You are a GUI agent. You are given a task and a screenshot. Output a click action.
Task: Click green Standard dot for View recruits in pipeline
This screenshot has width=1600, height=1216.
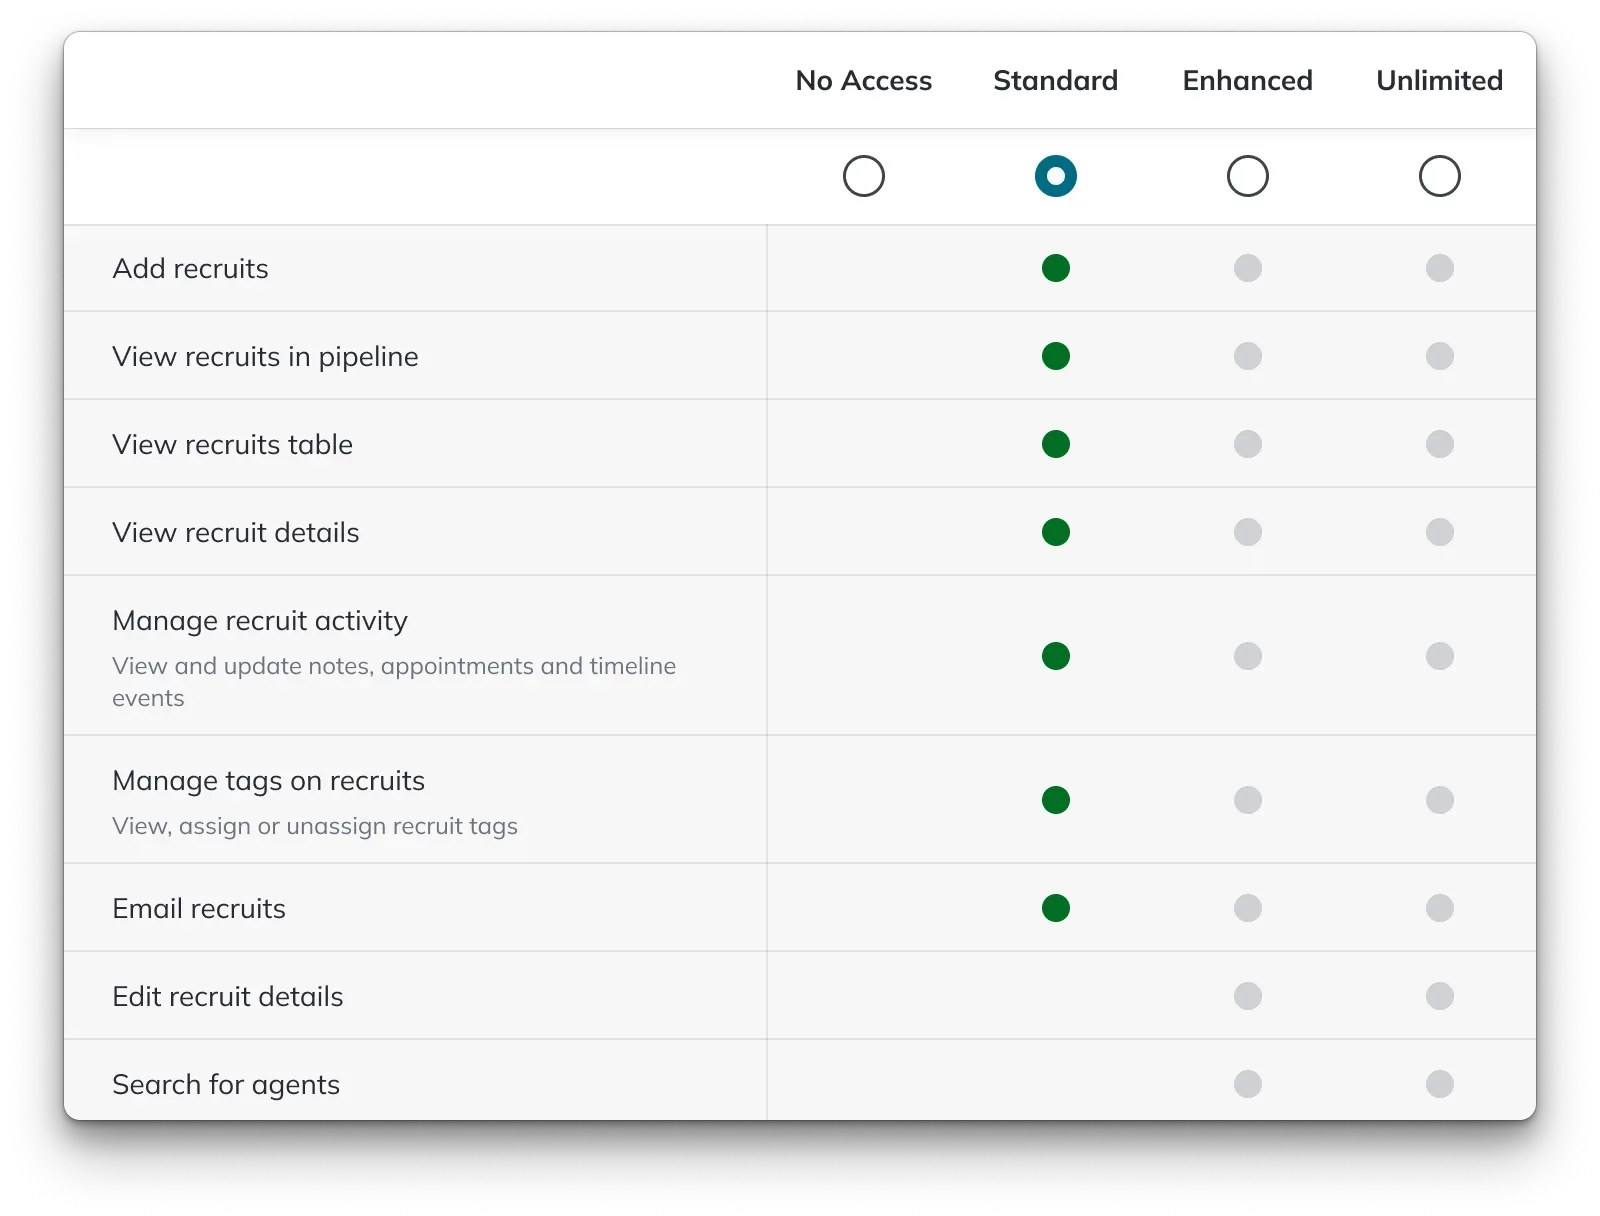coord(1056,356)
